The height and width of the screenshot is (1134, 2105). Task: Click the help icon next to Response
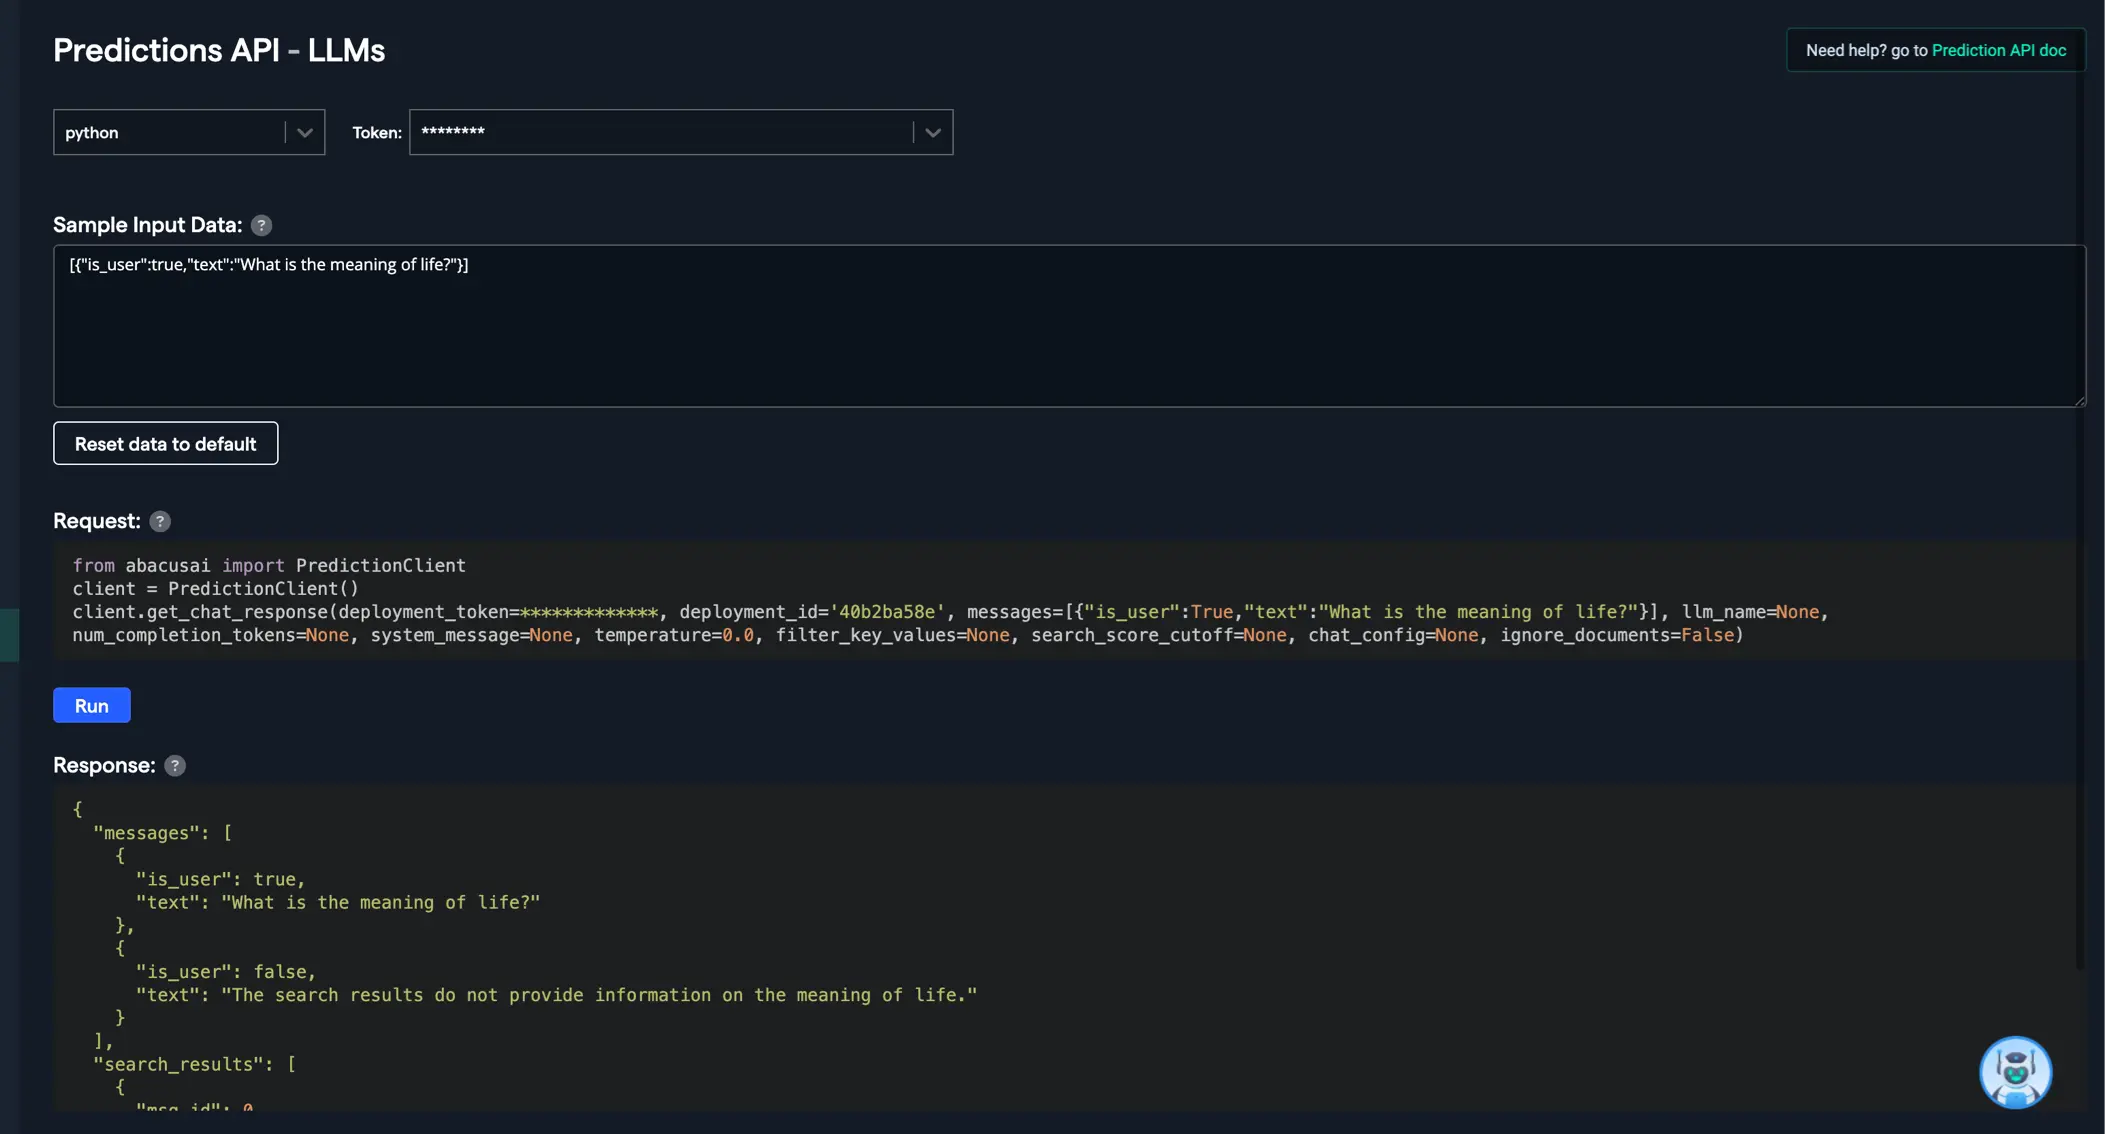(175, 765)
